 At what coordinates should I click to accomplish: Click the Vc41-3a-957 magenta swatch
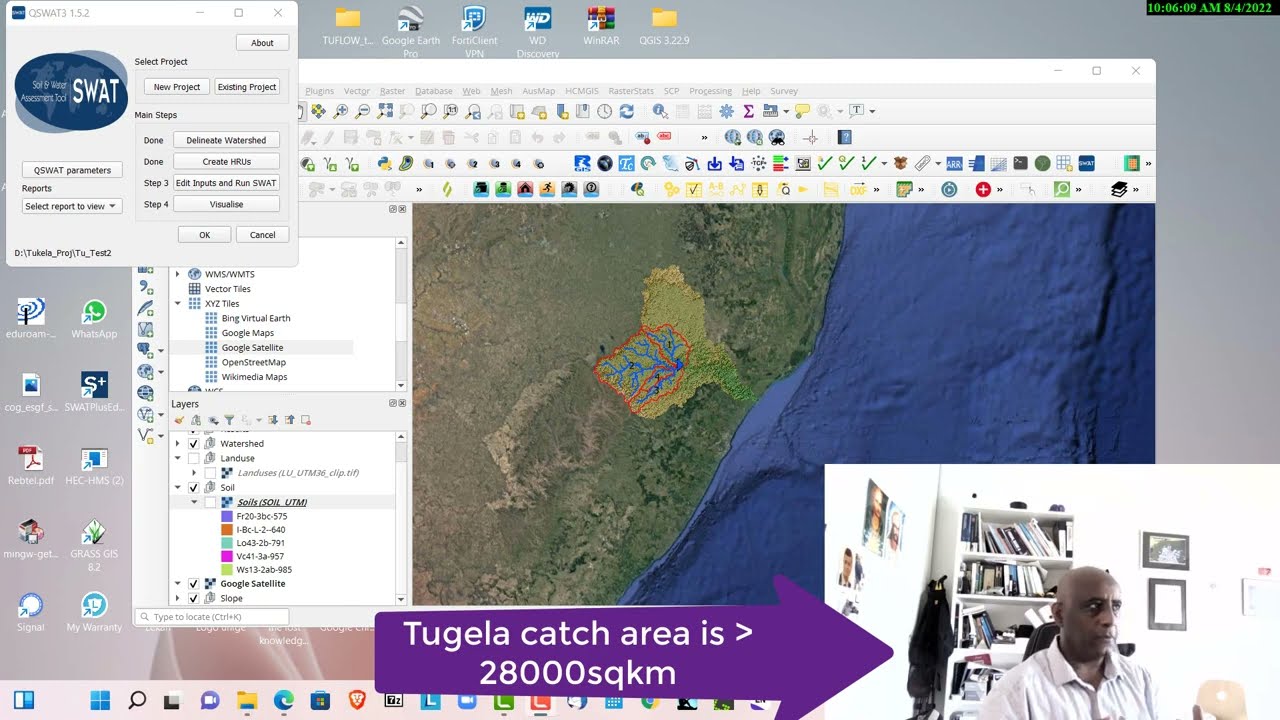[227, 556]
